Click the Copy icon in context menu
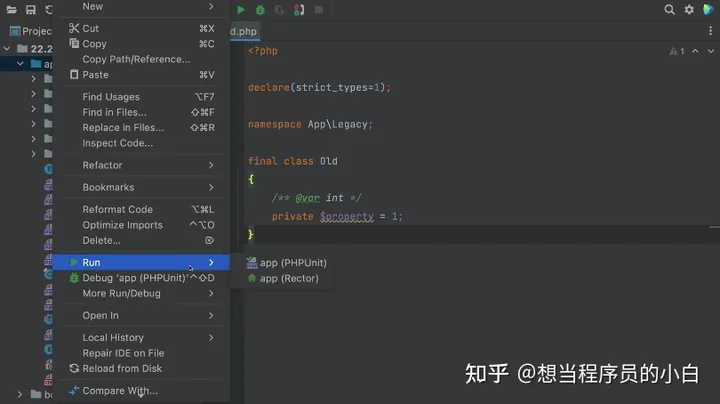 tap(74, 43)
